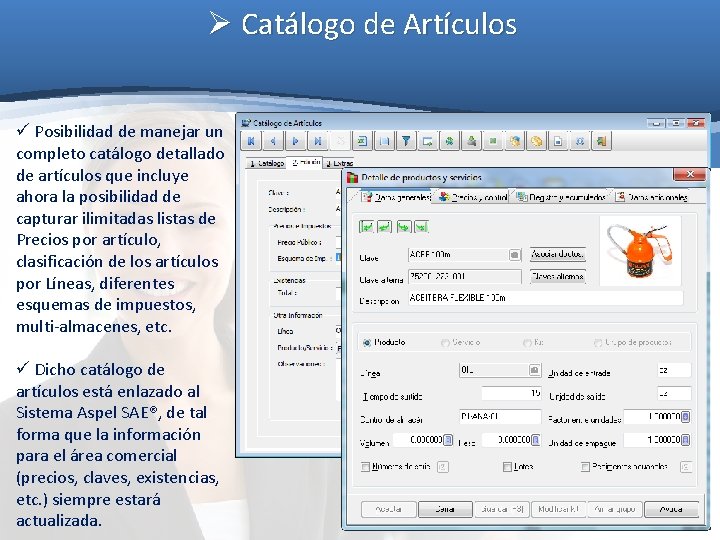Go to next record in Catálogo toolbar

[296, 141]
